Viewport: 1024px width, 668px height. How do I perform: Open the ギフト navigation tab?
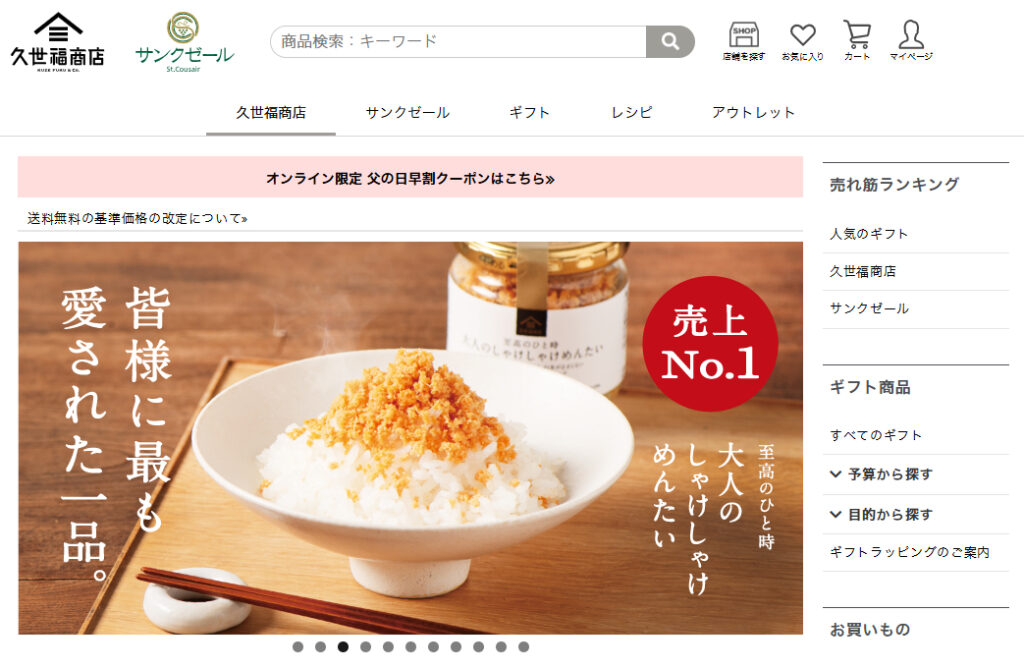tap(529, 112)
